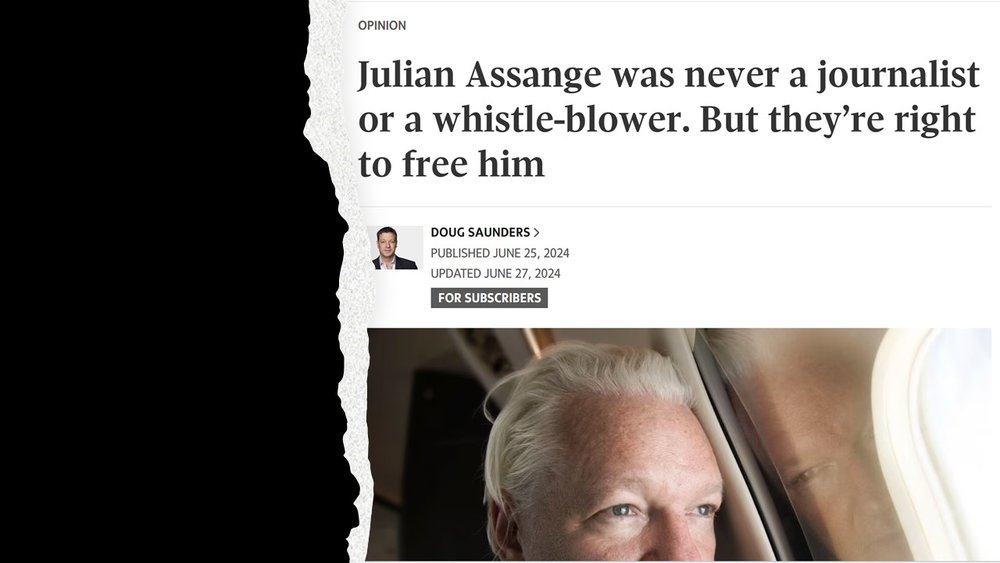The image size is (1000, 563).
Task: Click the OPINION section label
Action: [x=382, y=26]
